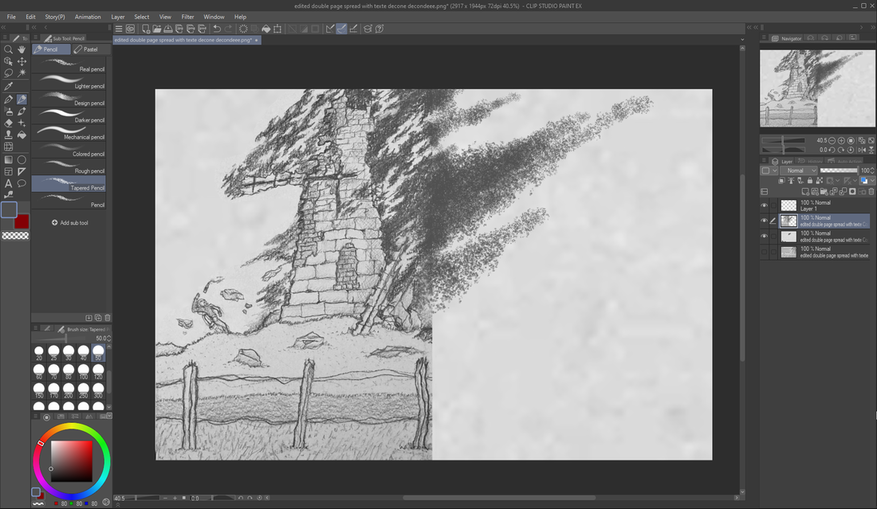Select the Real pencil sub tool

coord(69,66)
